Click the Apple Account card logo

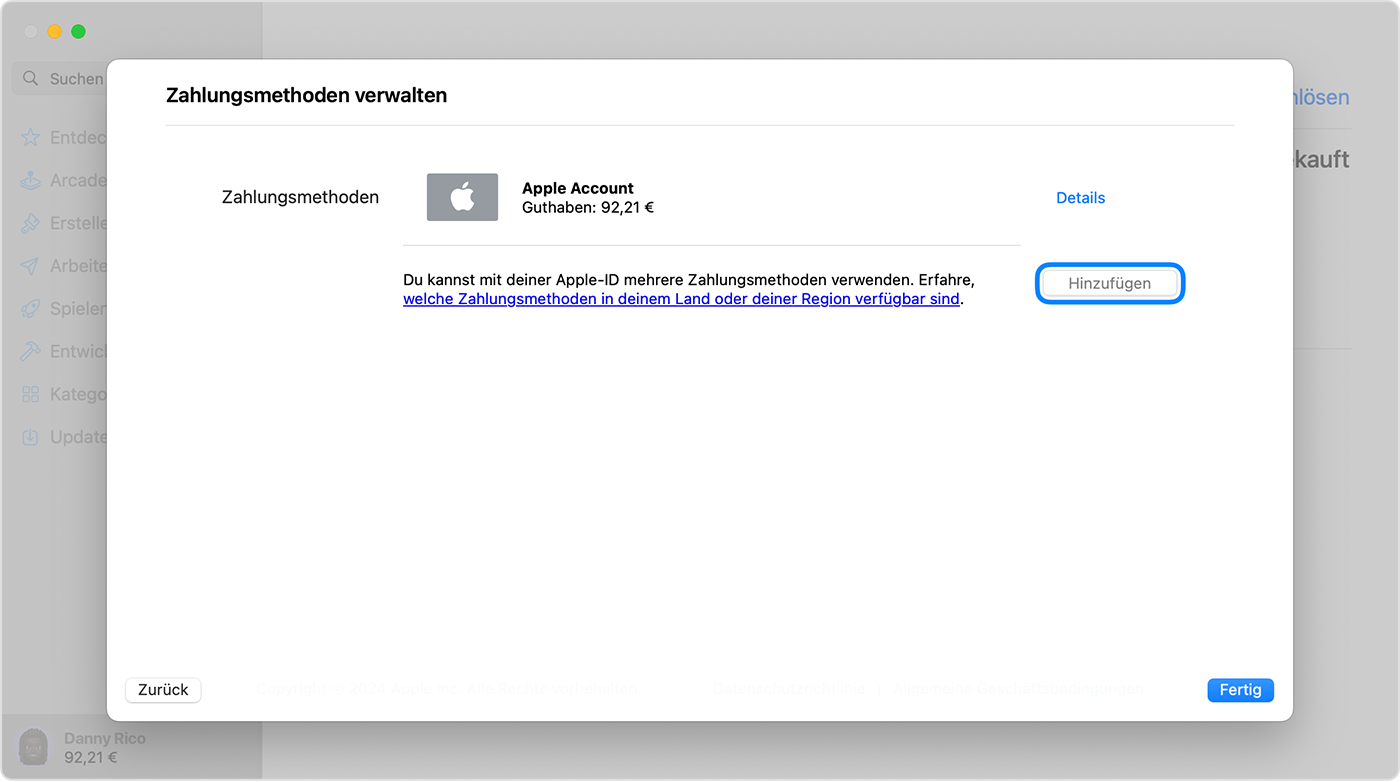click(462, 197)
